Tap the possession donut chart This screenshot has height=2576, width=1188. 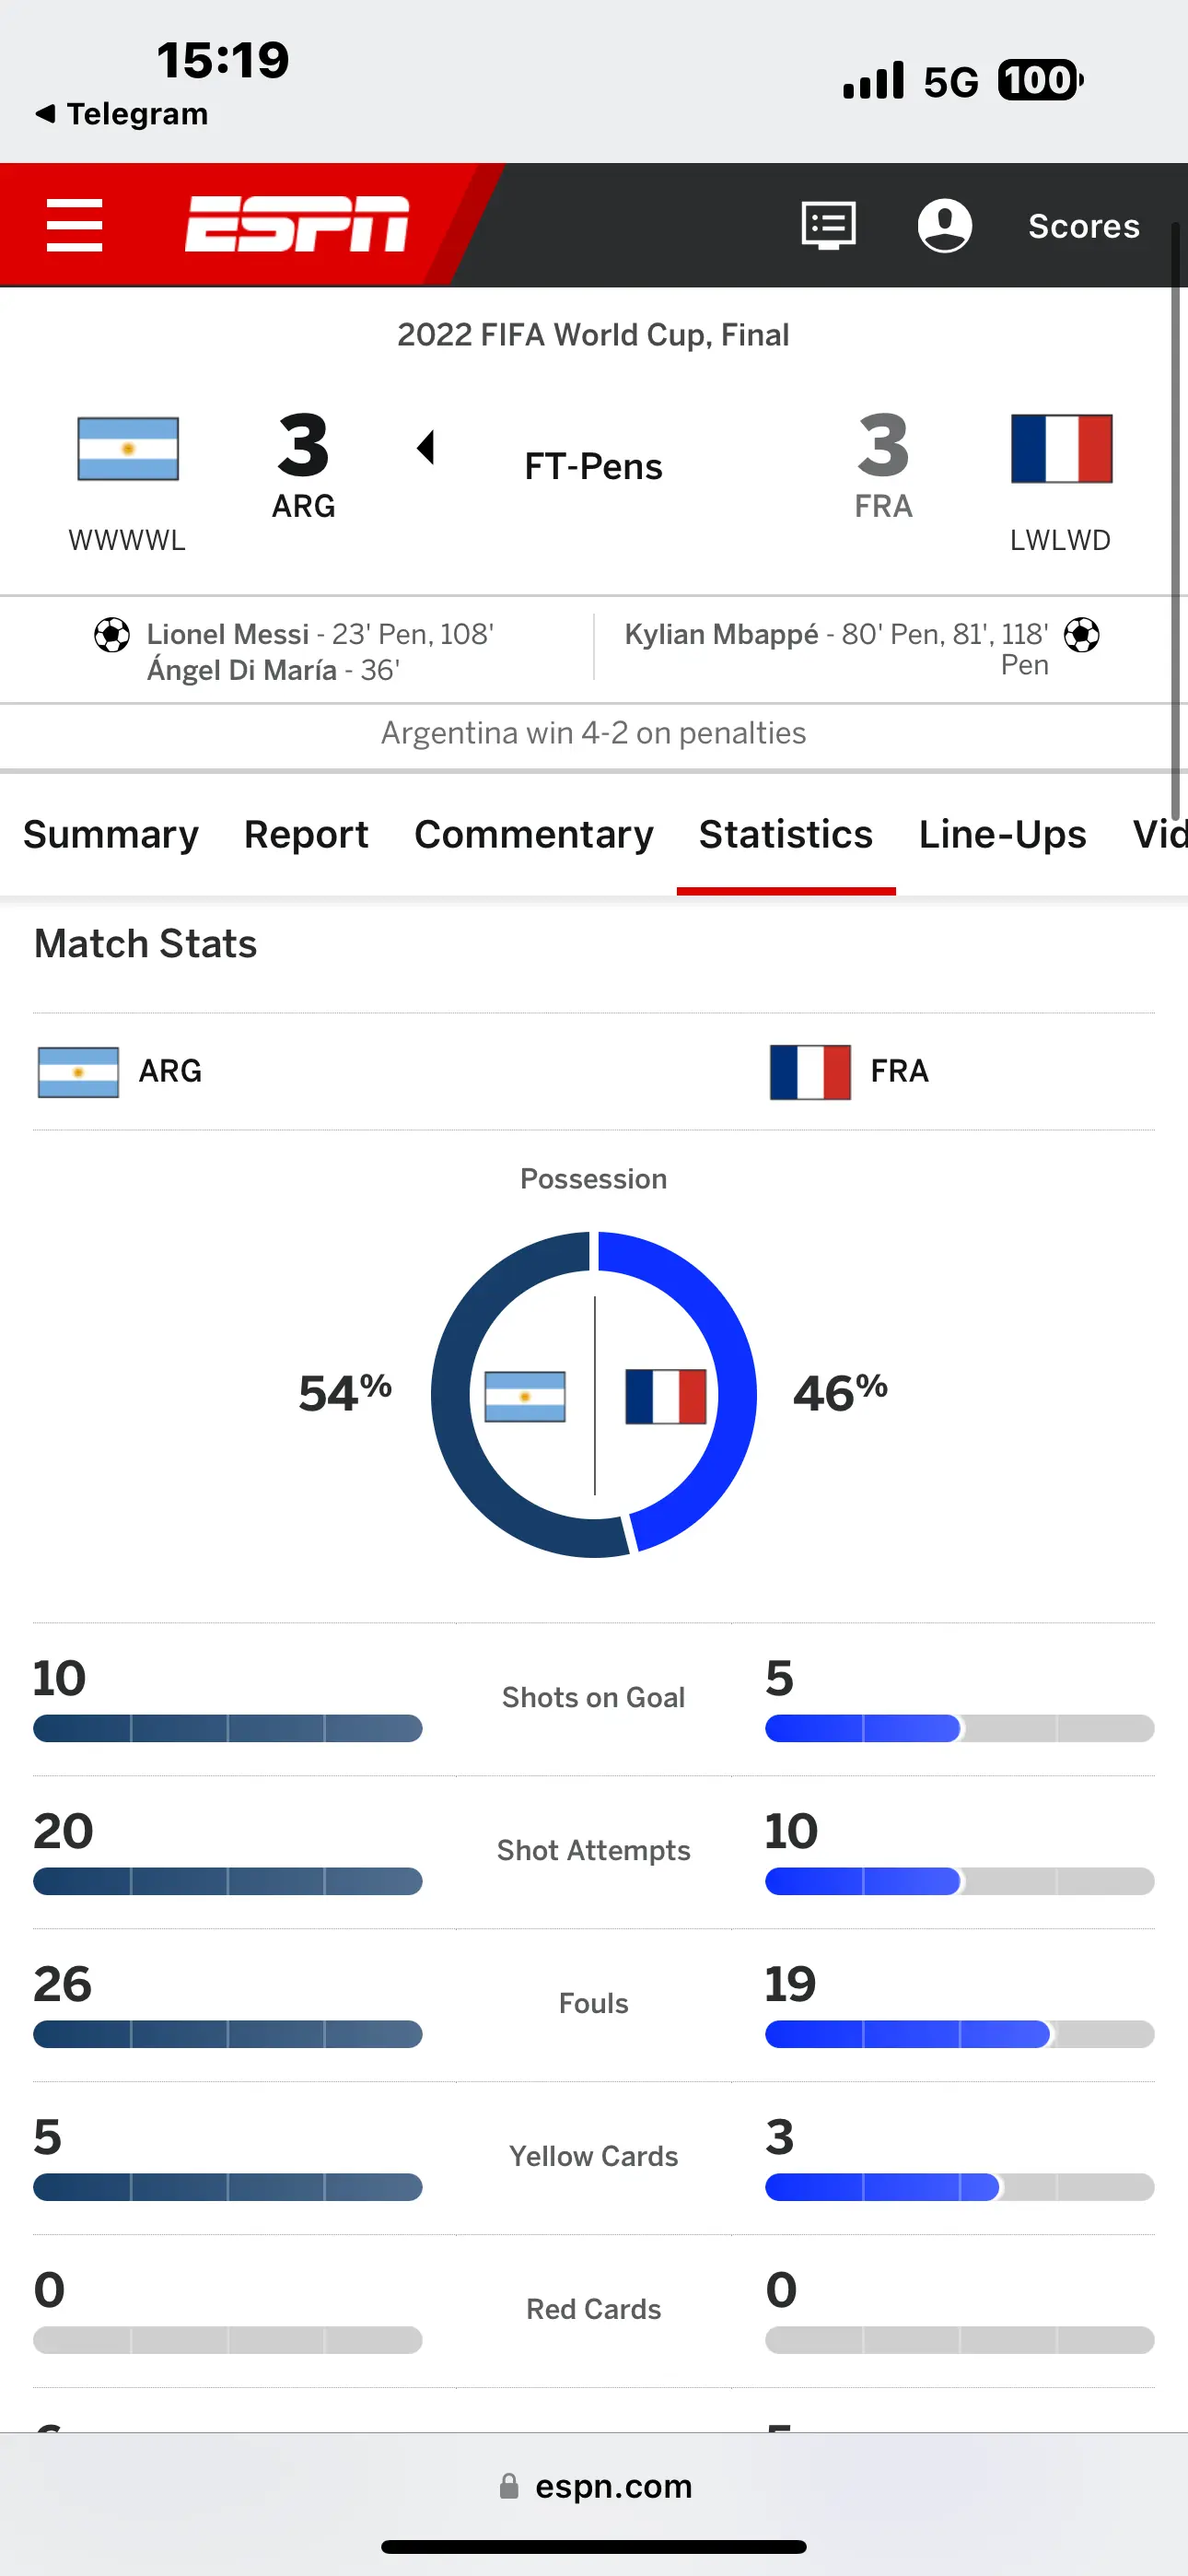click(x=594, y=1394)
